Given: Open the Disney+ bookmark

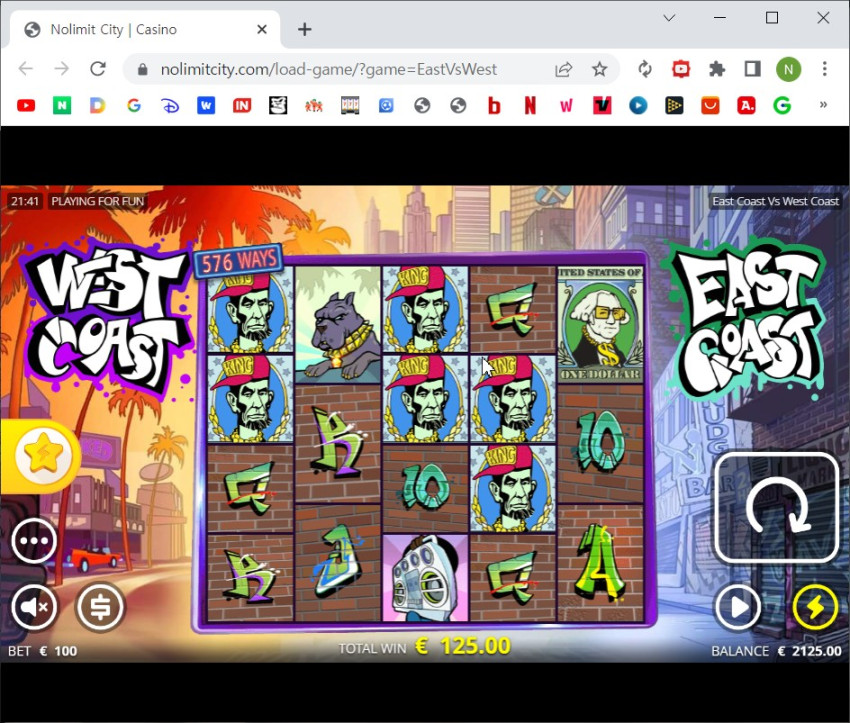Looking at the screenshot, I should (x=170, y=105).
